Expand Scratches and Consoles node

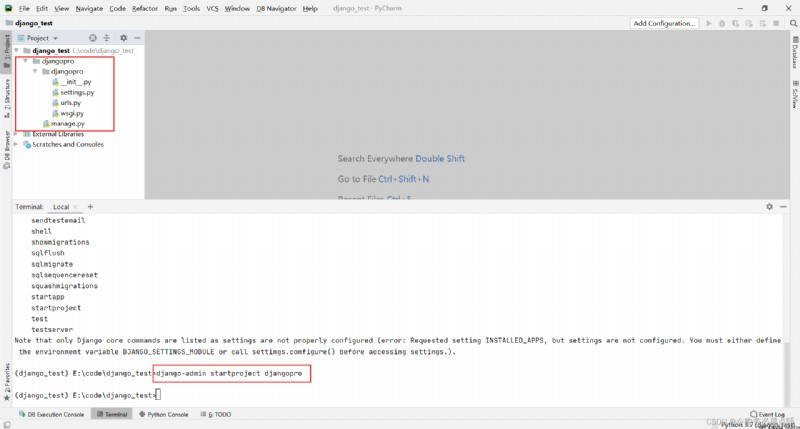coord(17,144)
